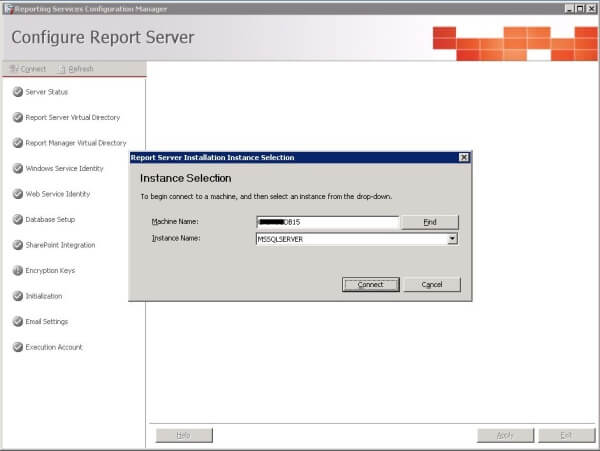Viewport: 600px width, 451px height.
Task: Click the Email Settings status icon
Action: (x=18, y=321)
